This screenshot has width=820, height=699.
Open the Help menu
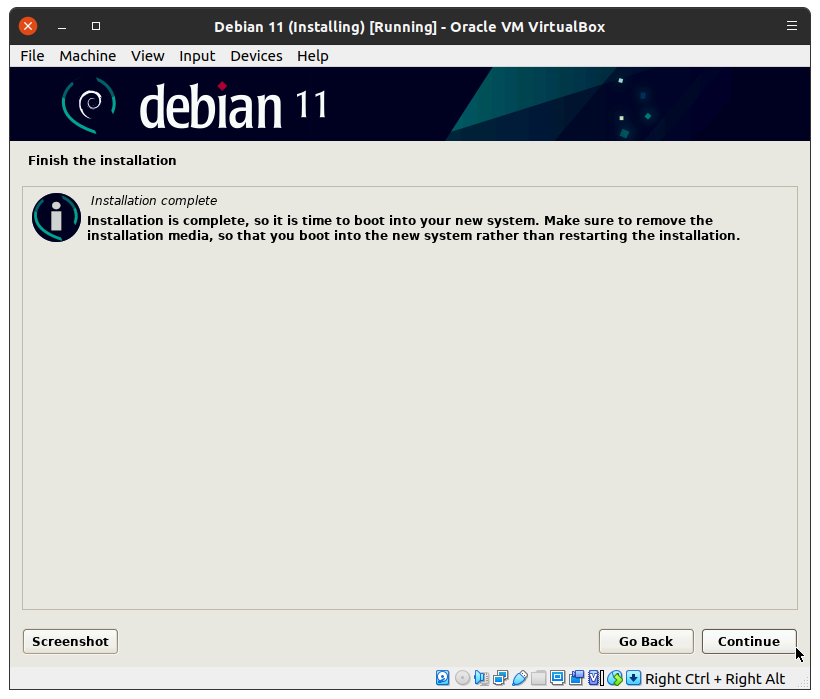312,56
